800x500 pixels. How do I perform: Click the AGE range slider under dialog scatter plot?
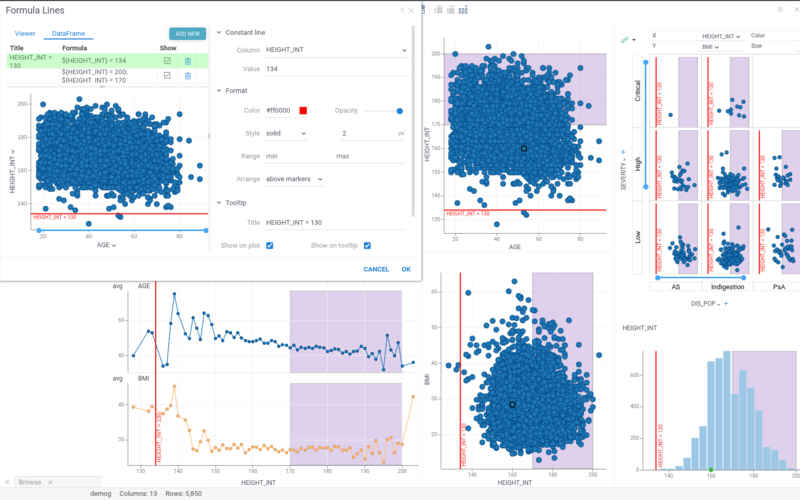[122, 231]
